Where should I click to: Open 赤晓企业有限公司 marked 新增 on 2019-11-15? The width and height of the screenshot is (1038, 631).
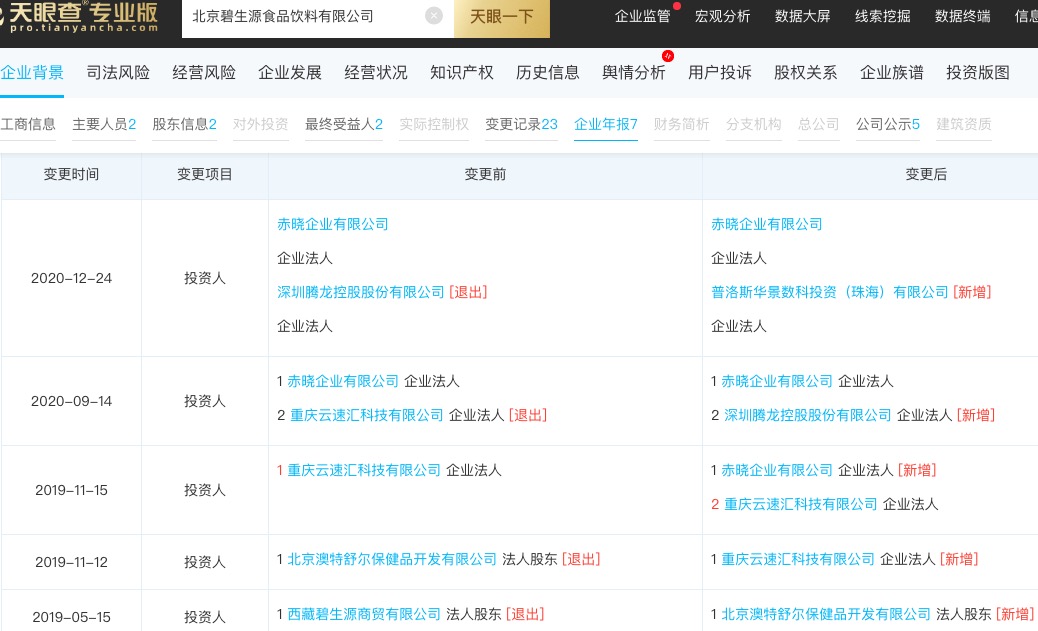coord(777,470)
